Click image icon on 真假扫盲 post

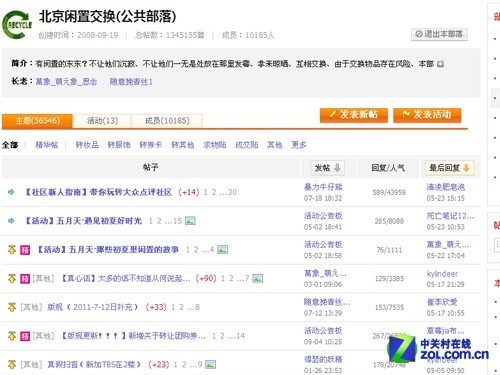click(210, 364)
